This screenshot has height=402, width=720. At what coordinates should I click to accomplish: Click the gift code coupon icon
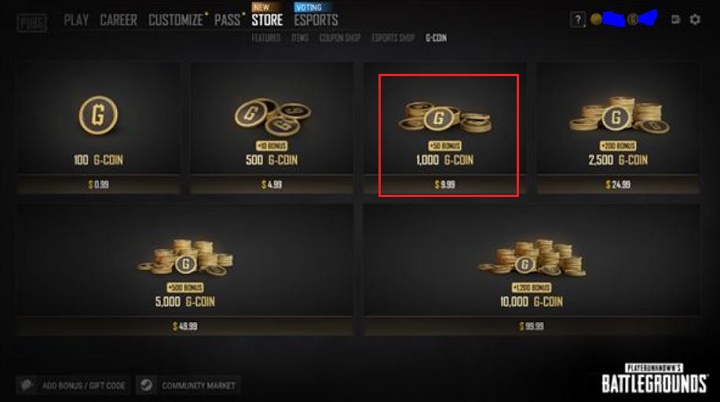click(27, 385)
